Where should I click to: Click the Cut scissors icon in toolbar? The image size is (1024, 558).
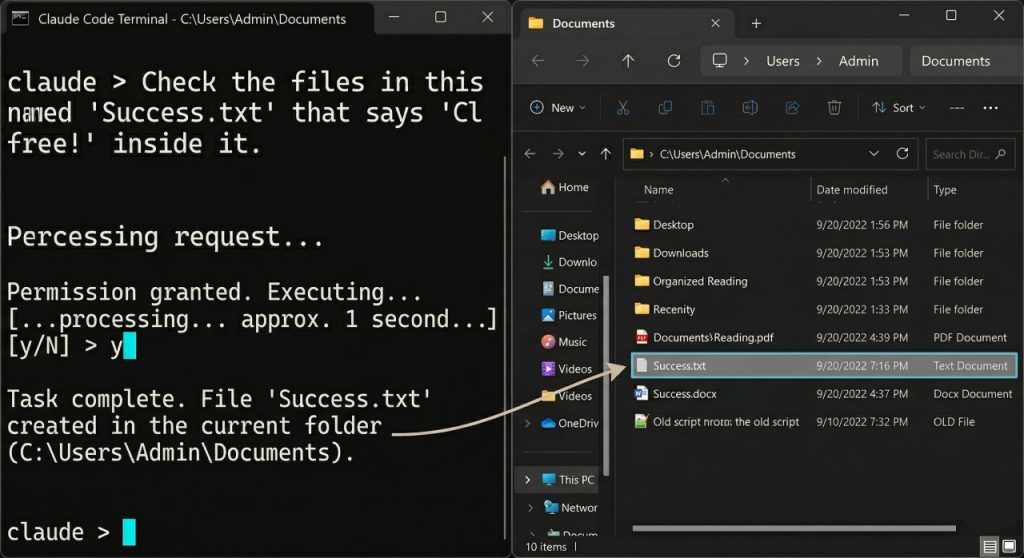[x=622, y=108]
